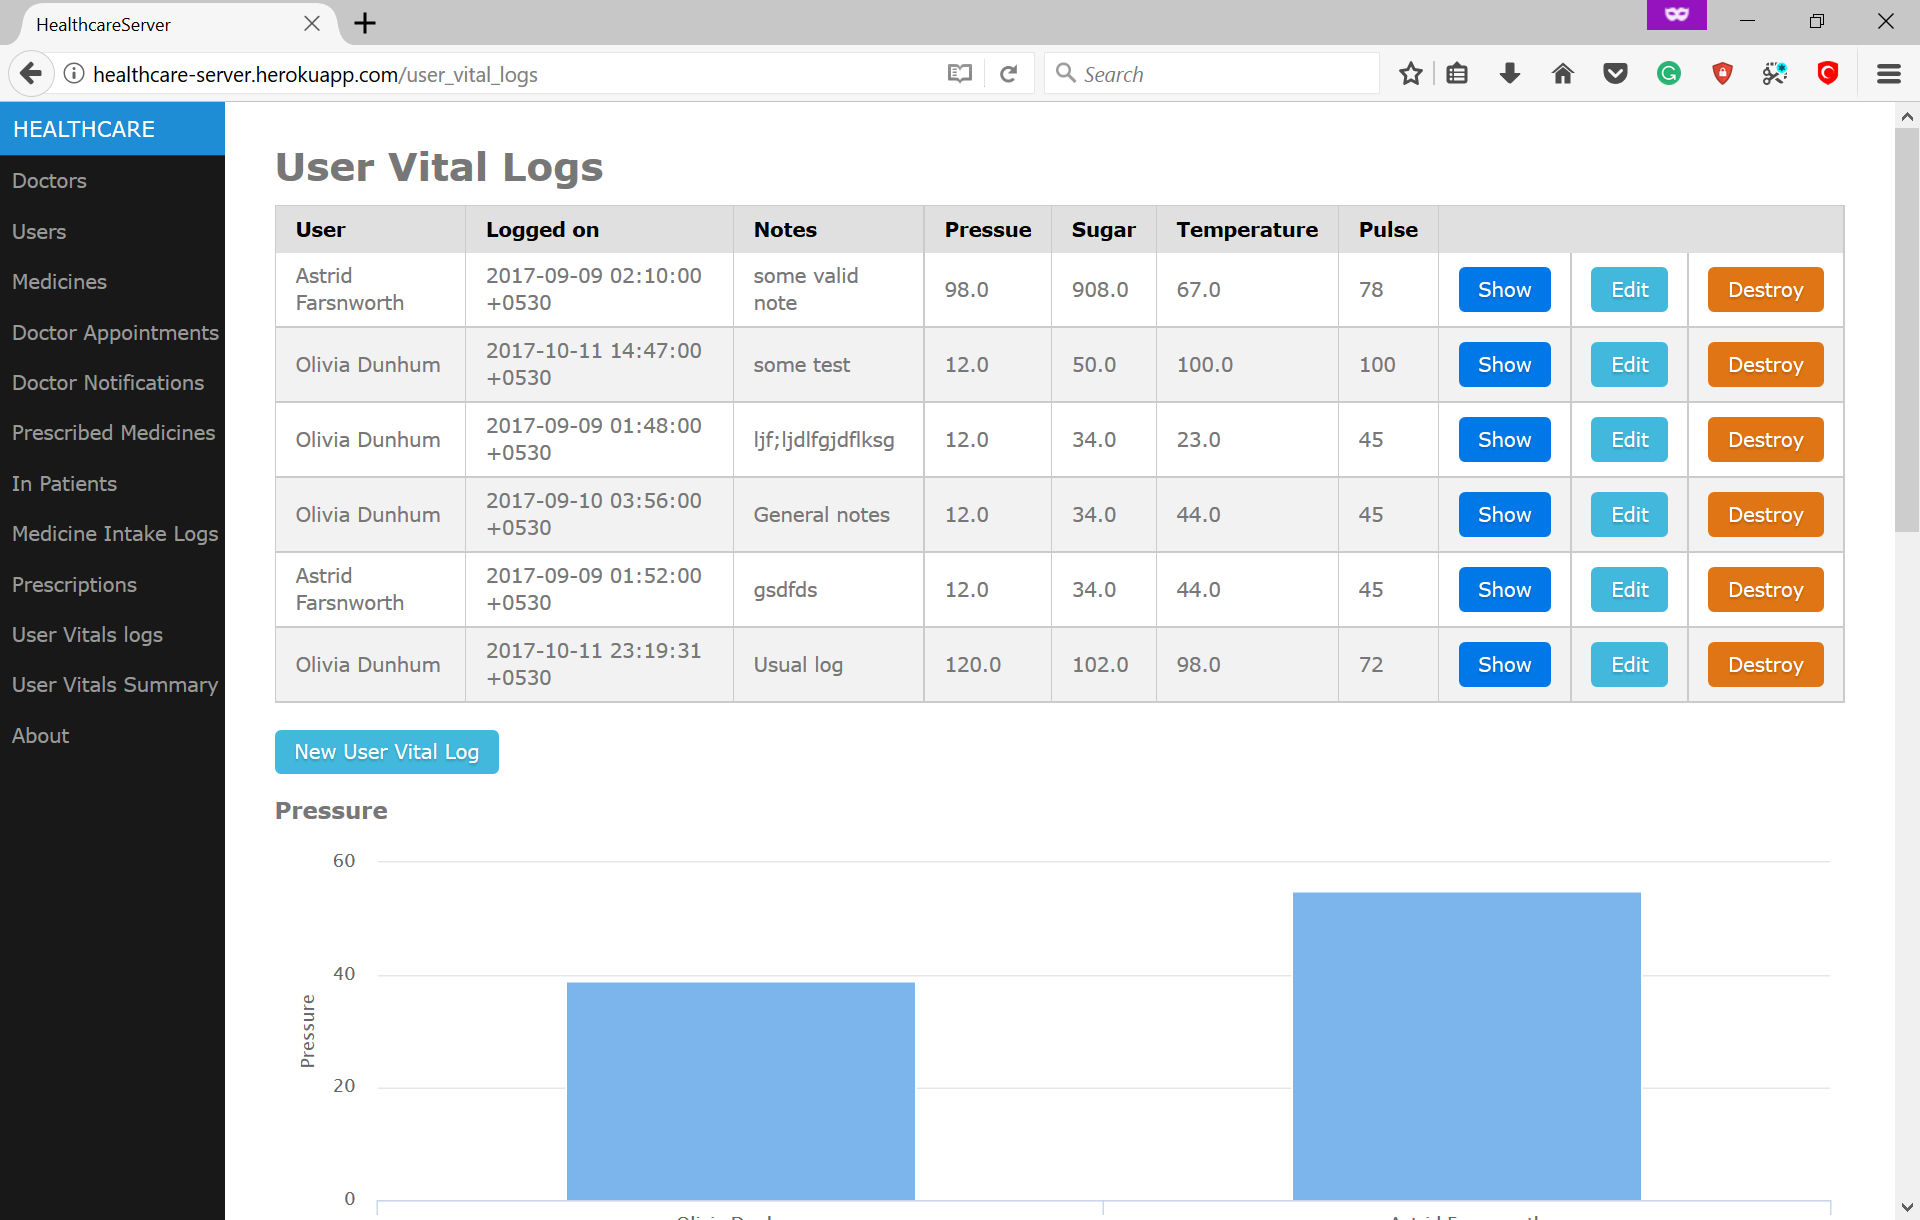Viewport: 1920px width, 1220px height.
Task: Show site information icon in address bar
Action: 74,73
